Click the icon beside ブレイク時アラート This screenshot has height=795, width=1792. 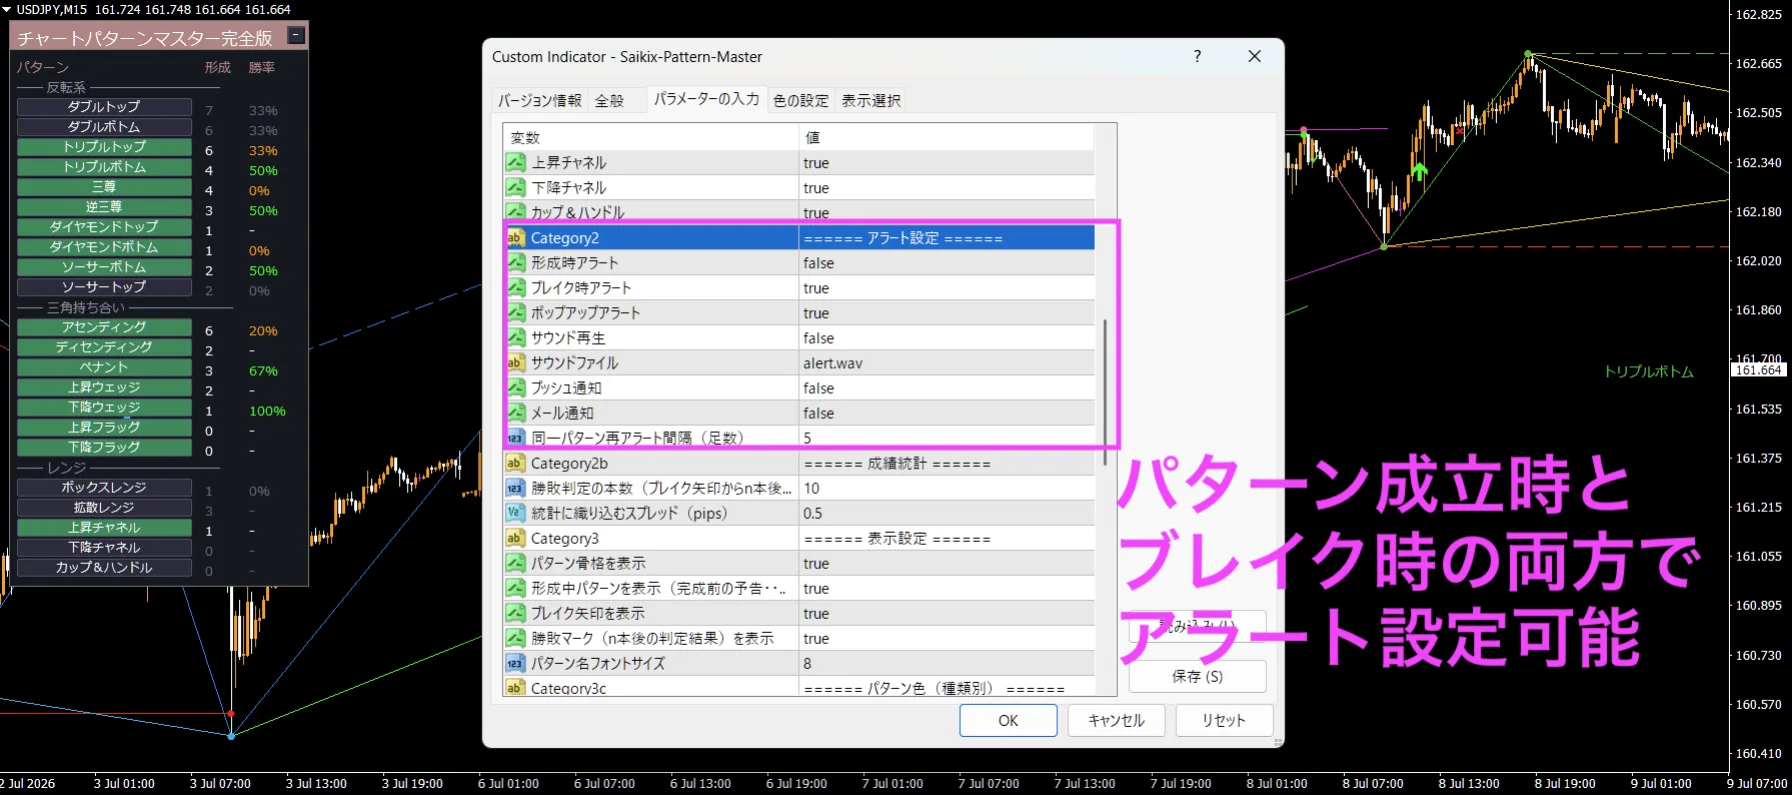point(515,287)
